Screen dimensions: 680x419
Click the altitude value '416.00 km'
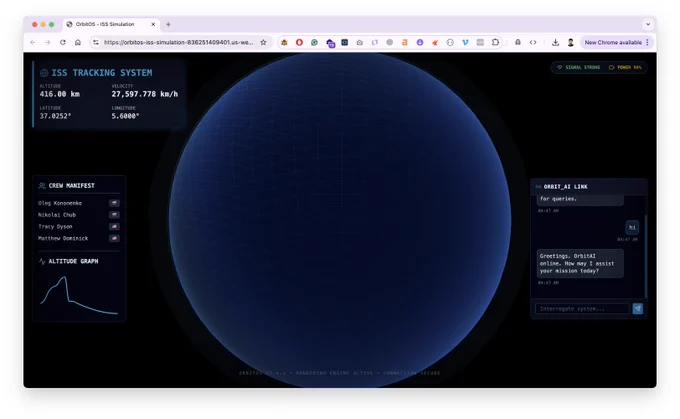(x=59, y=94)
